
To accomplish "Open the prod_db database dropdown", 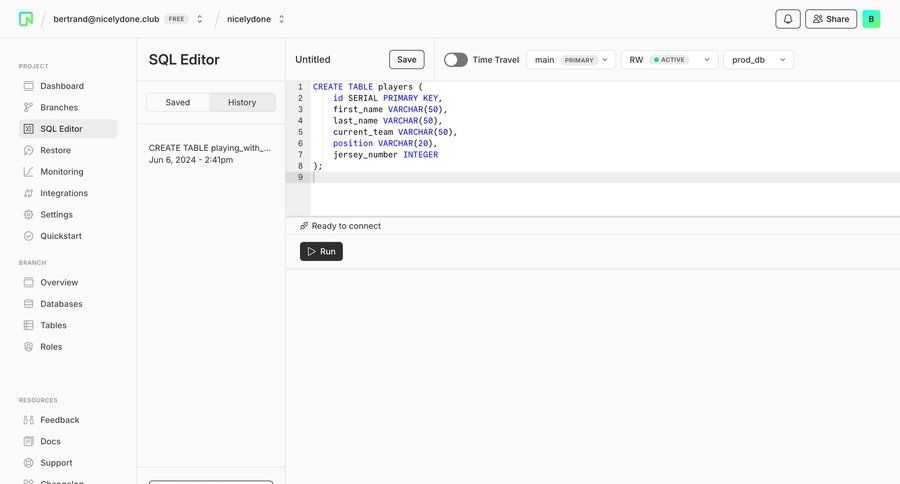I will (x=758, y=60).
